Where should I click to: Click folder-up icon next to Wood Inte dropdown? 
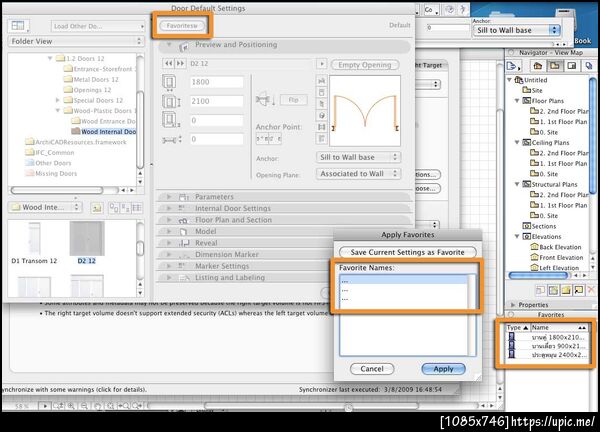pos(96,208)
